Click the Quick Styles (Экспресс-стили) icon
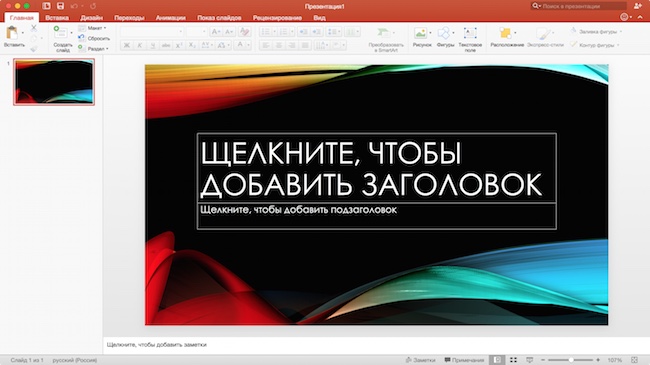 coord(543,33)
